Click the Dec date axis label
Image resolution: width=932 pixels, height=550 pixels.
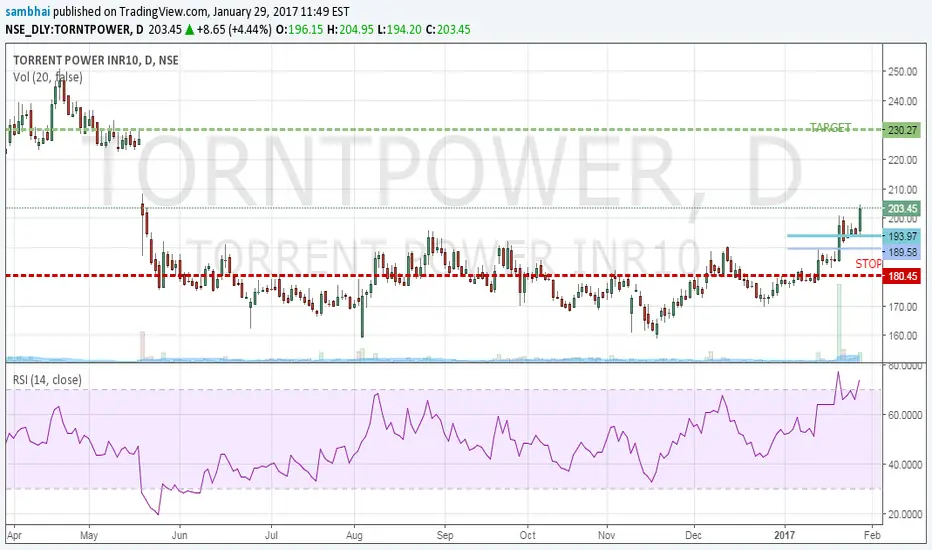pos(693,535)
